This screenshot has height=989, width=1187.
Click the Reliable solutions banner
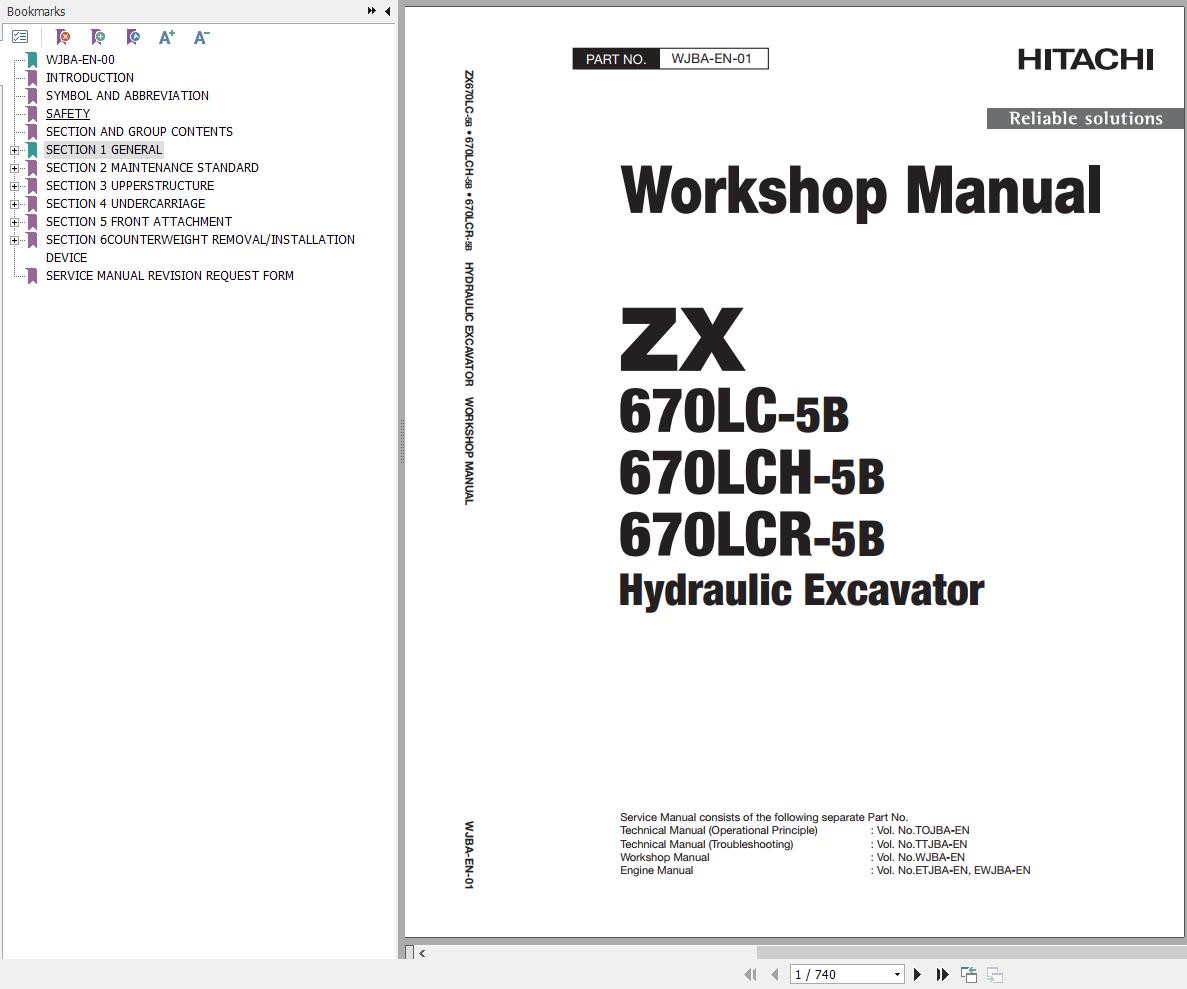tap(1086, 118)
